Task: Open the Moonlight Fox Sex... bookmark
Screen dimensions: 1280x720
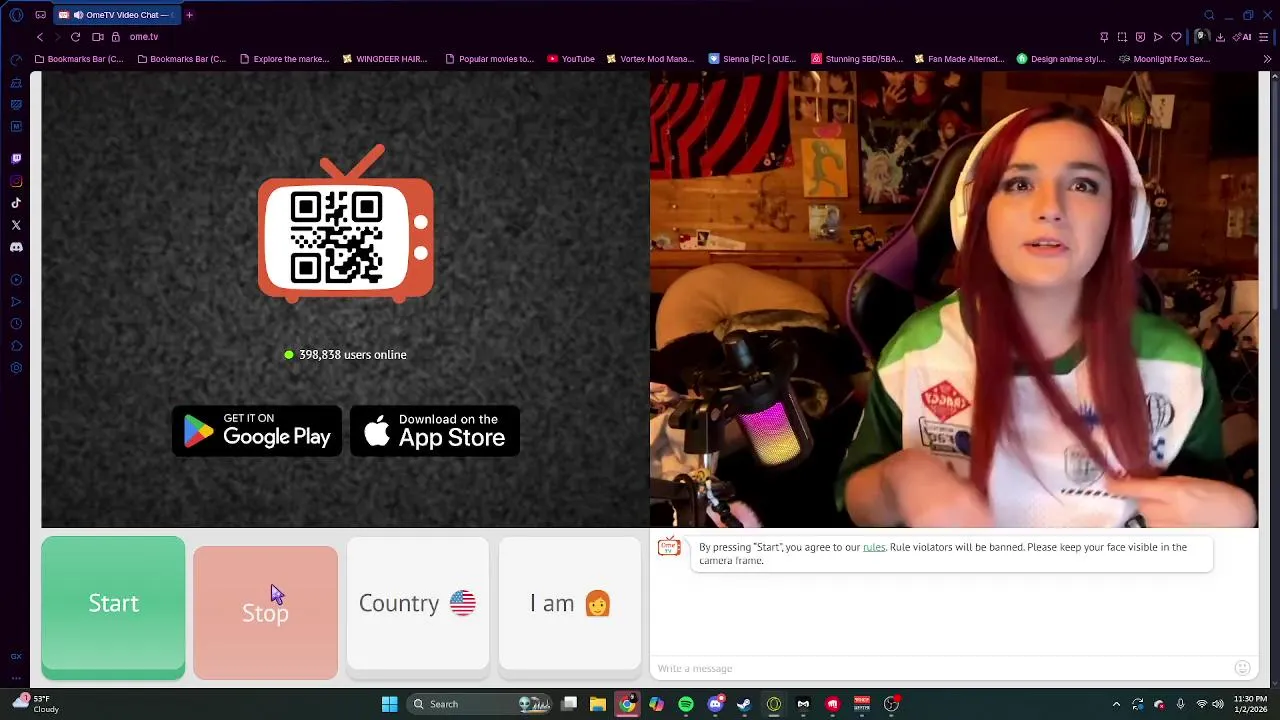Action: coord(1165,59)
